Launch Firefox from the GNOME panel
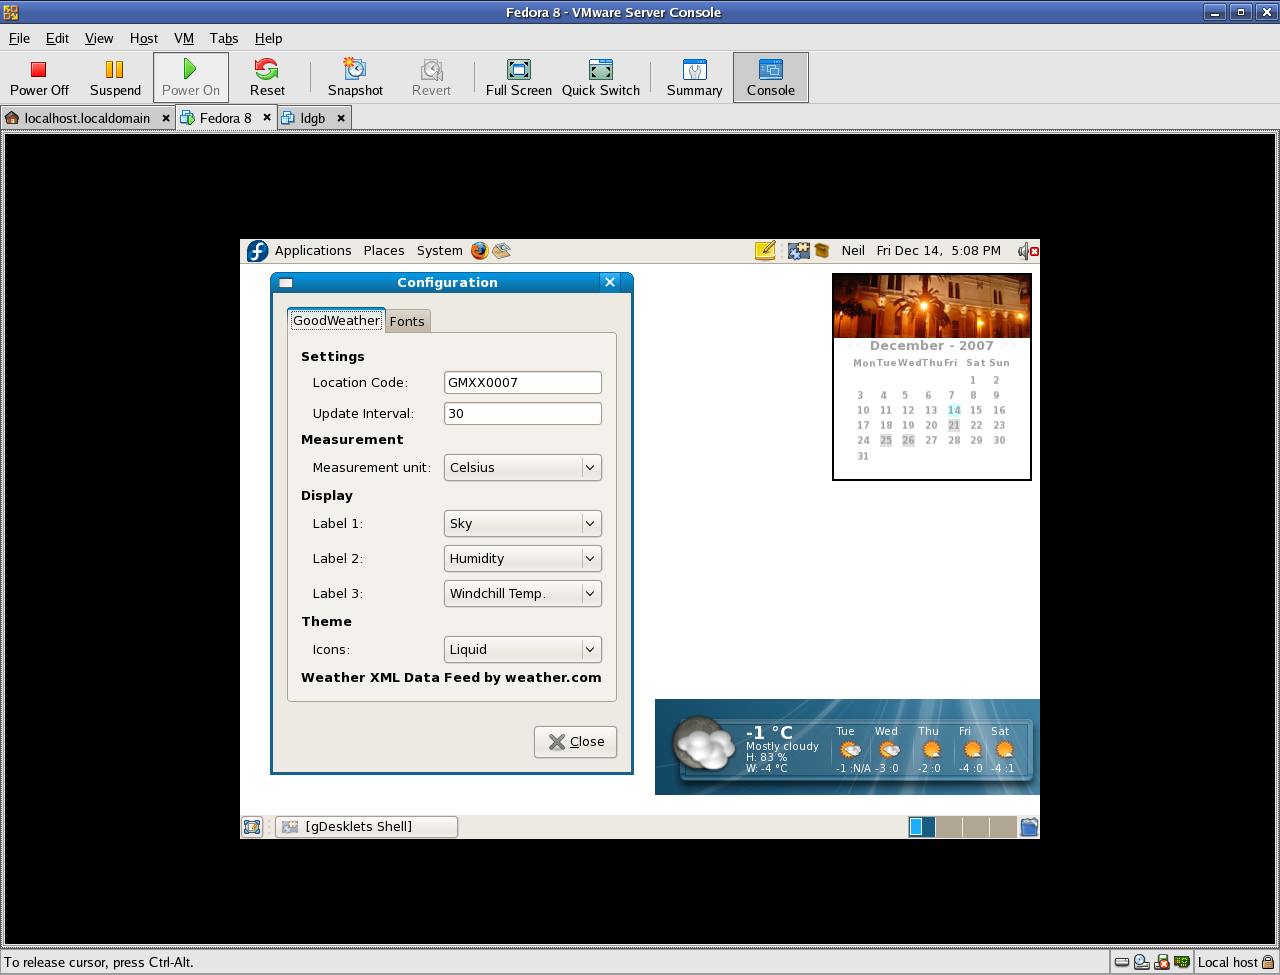 click(x=480, y=251)
